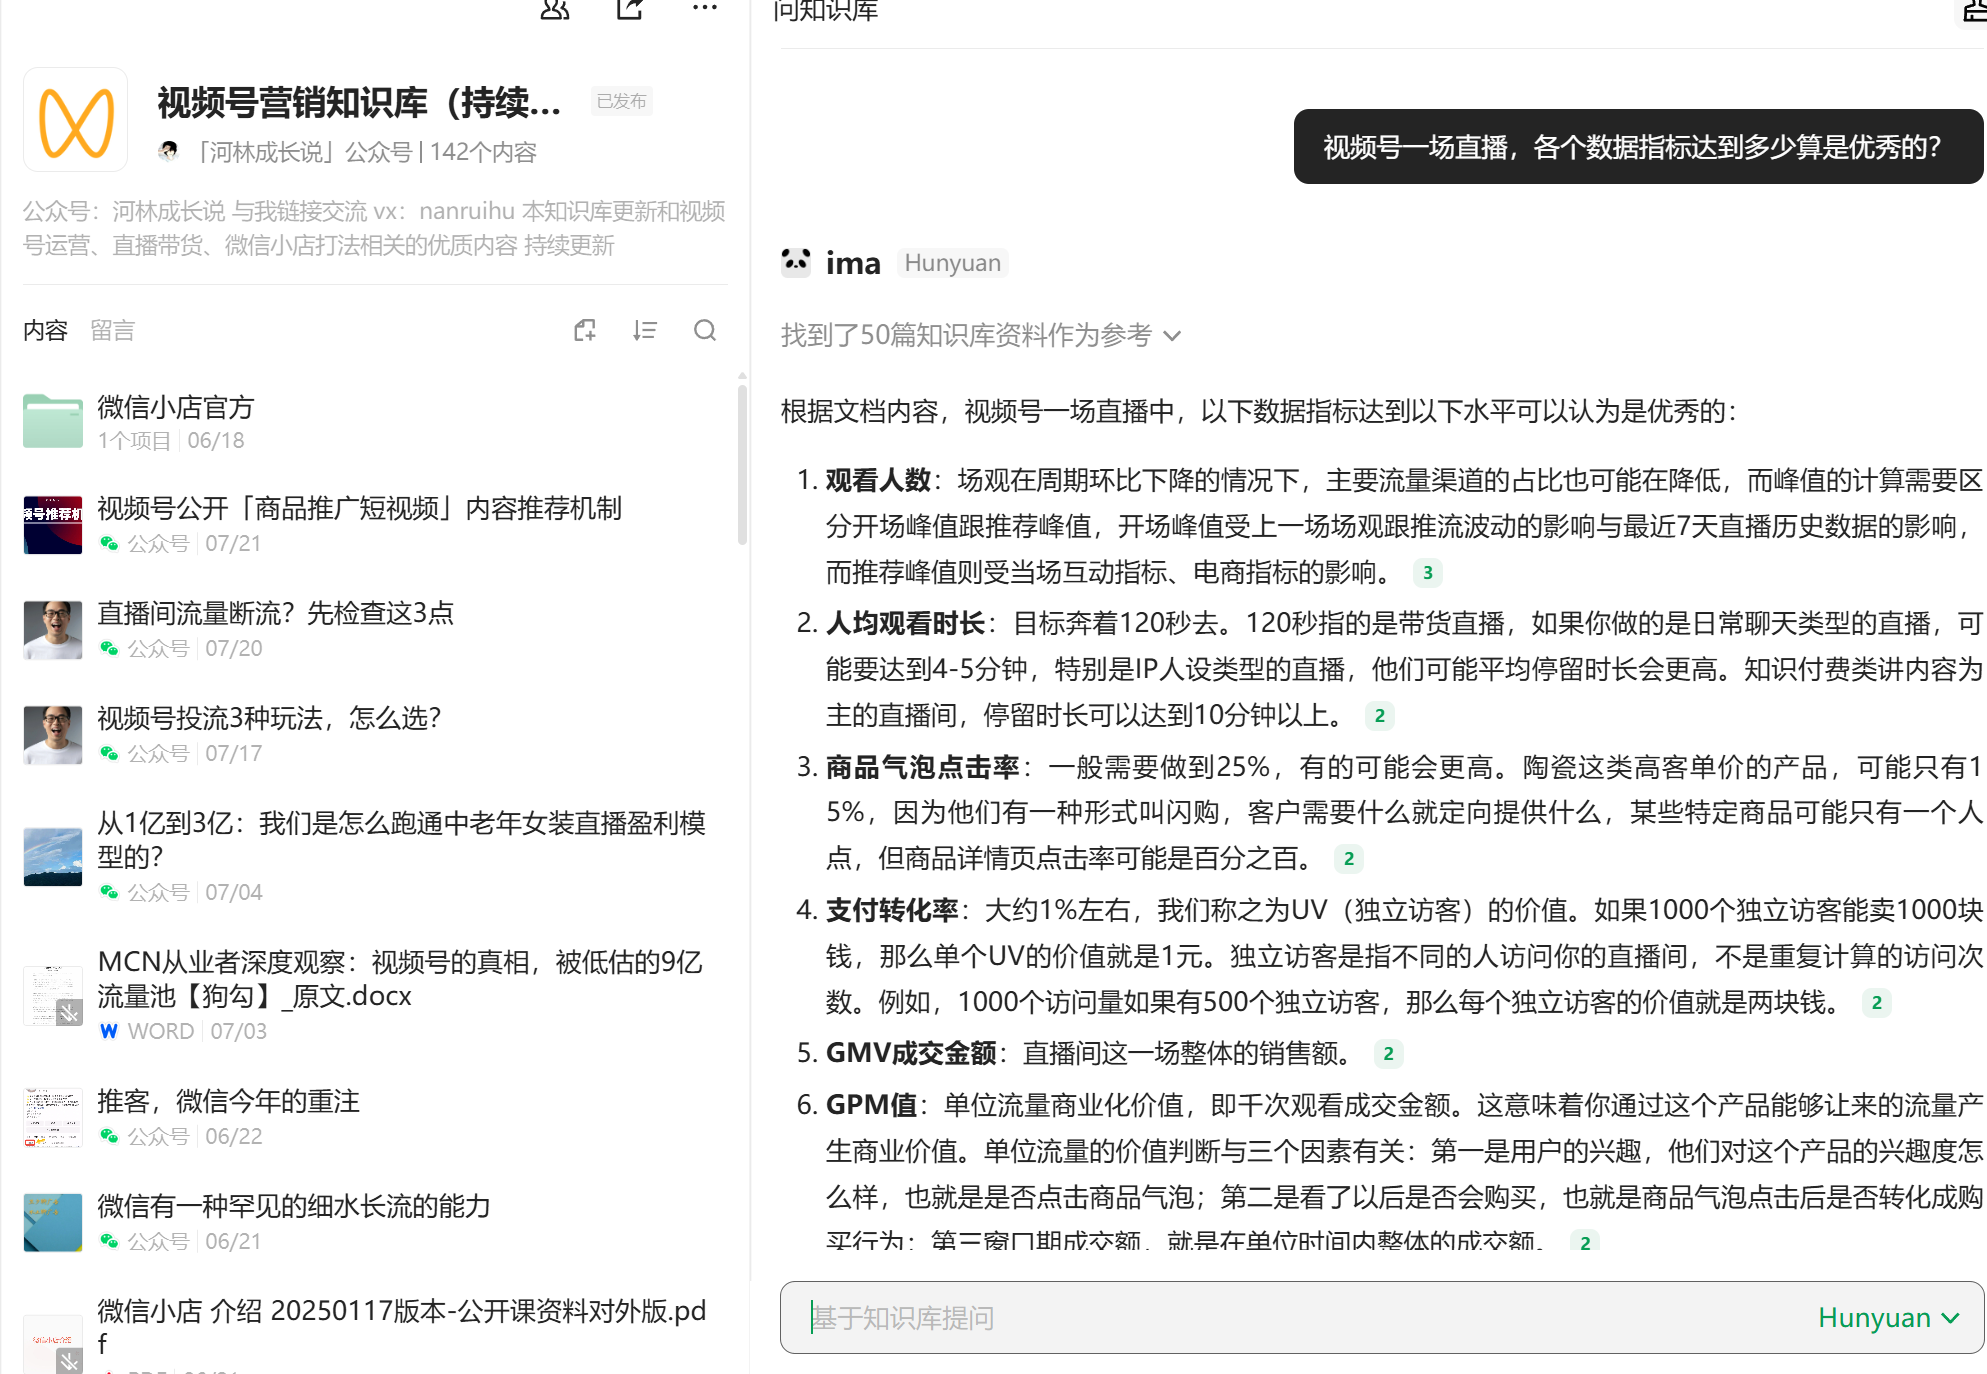Open 推客，微信今年的重注 article
This screenshot has width=1987, height=1374.
coord(228,1101)
